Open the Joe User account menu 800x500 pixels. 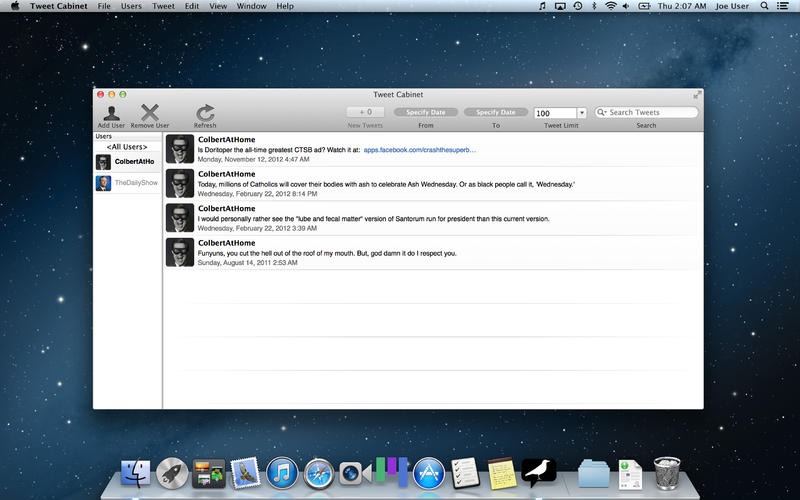732,6
